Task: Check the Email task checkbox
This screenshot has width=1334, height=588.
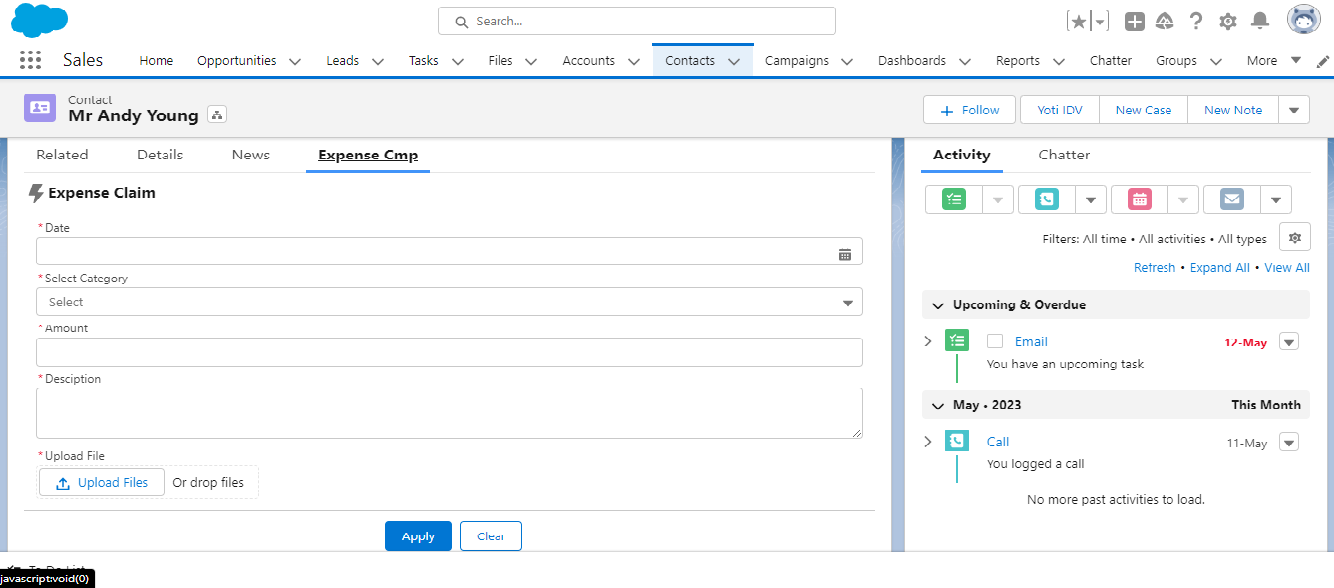Action: click(995, 341)
